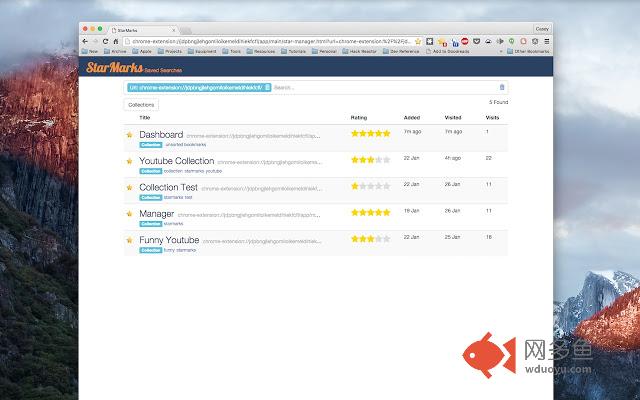Click the '4h ago' visited value
The height and width of the screenshot is (400, 640).
click(x=453, y=158)
